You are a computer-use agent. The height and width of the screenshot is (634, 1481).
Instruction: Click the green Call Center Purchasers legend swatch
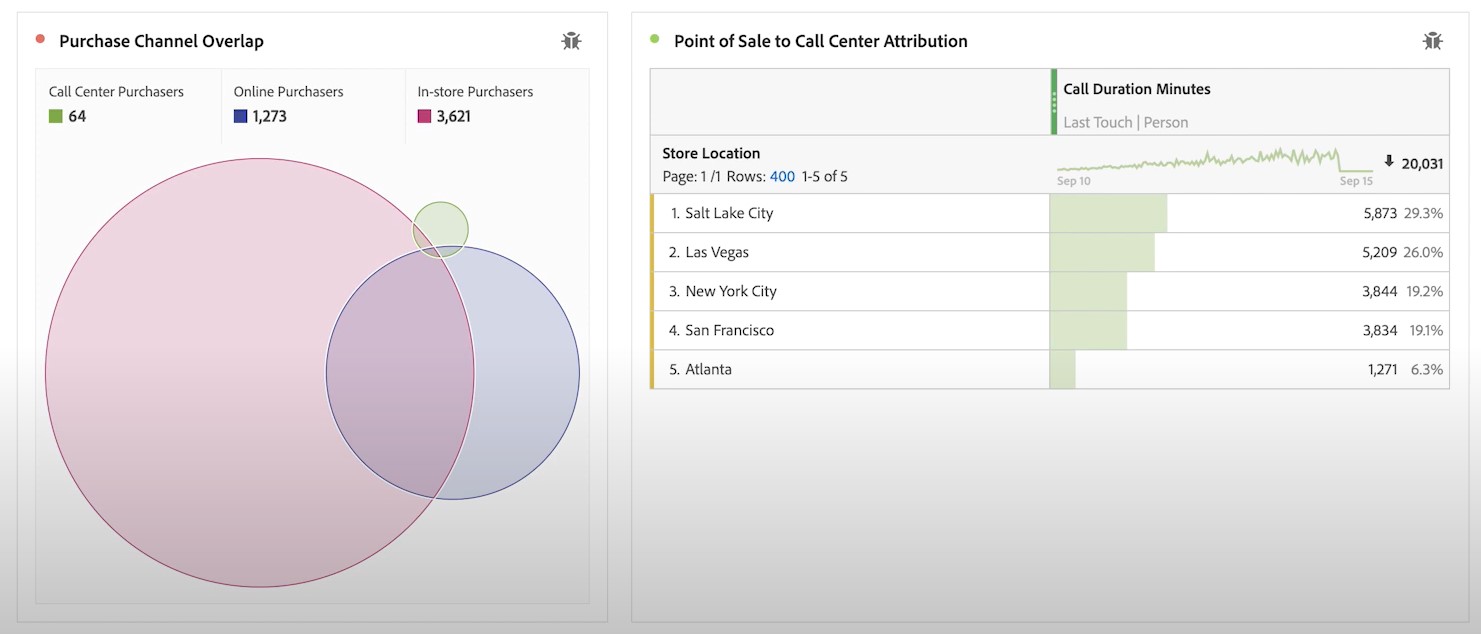(56, 116)
